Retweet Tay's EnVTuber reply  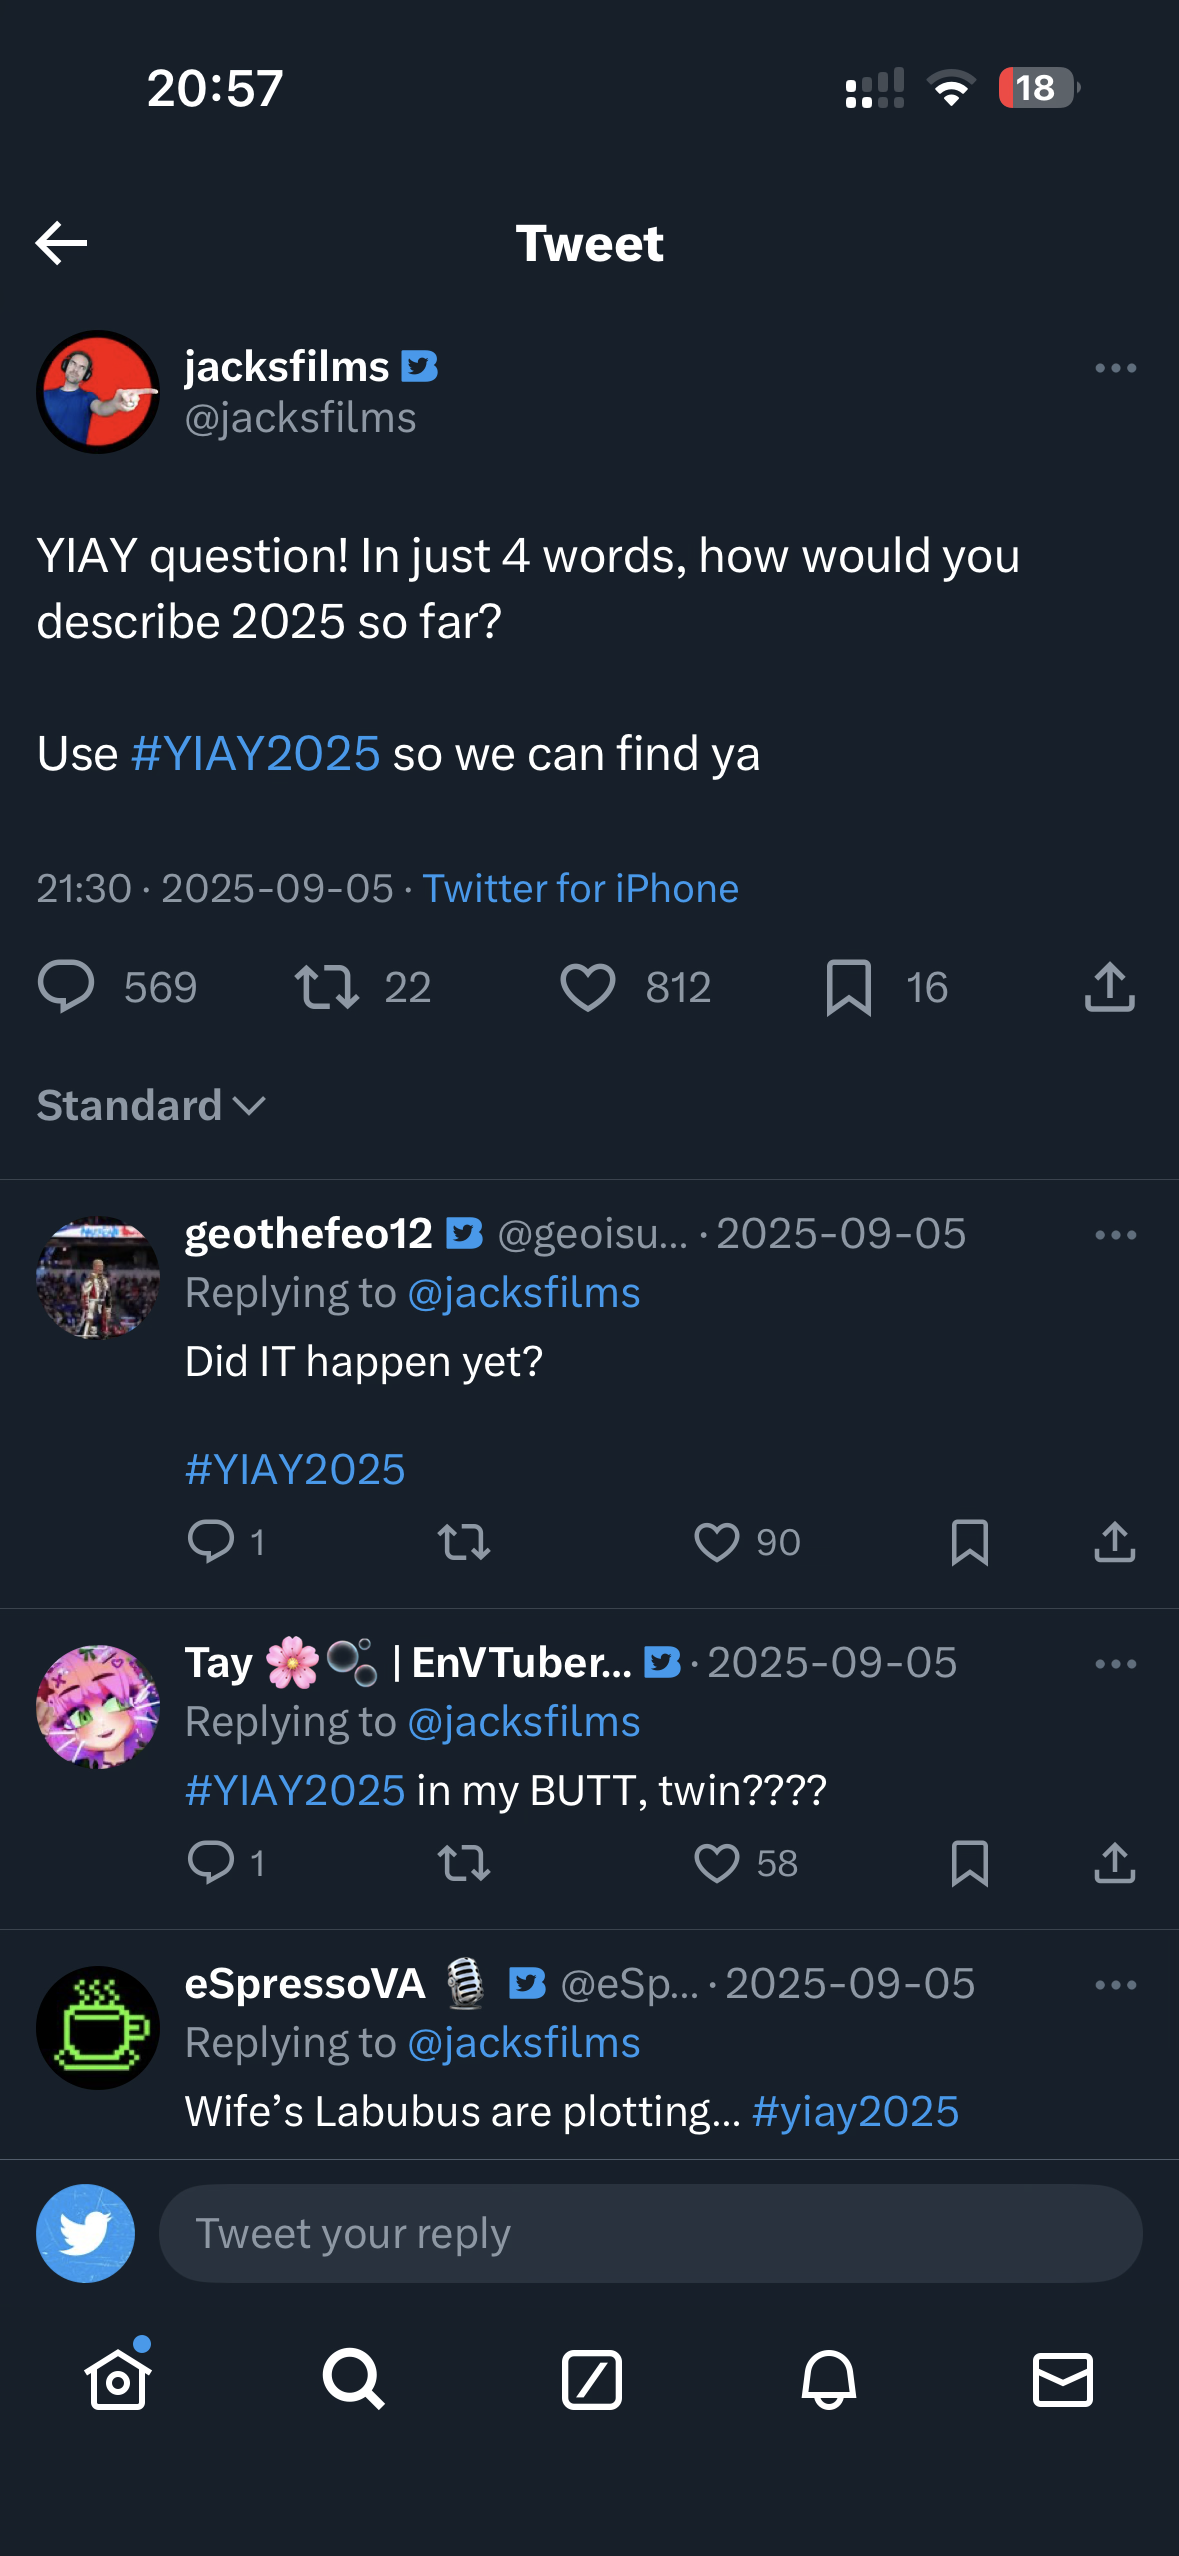tap(464, 1863)
